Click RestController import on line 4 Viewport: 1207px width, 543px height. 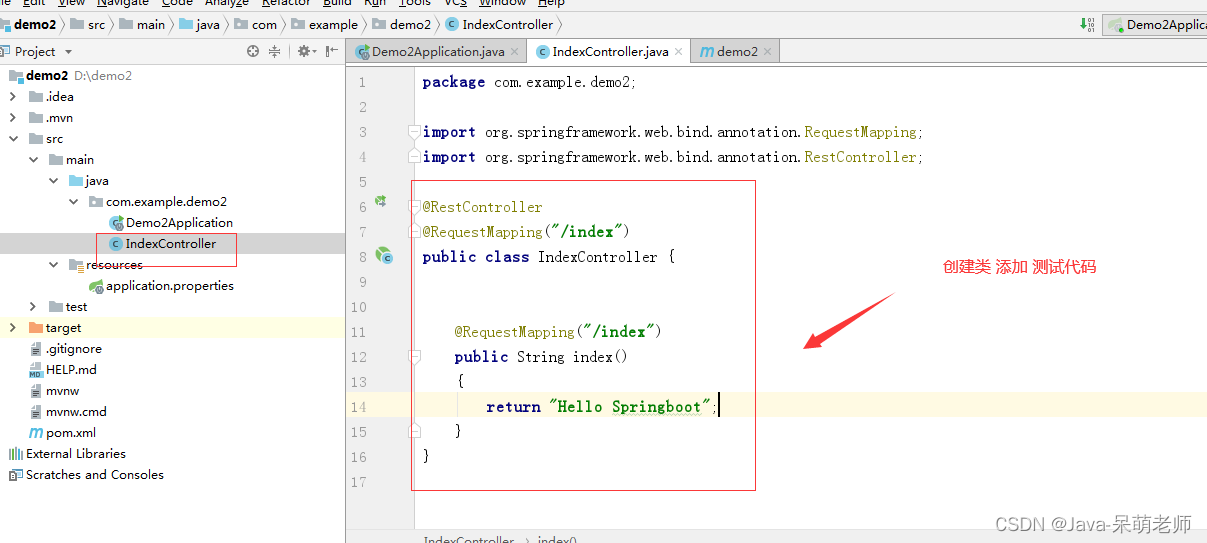pos(672,157)
